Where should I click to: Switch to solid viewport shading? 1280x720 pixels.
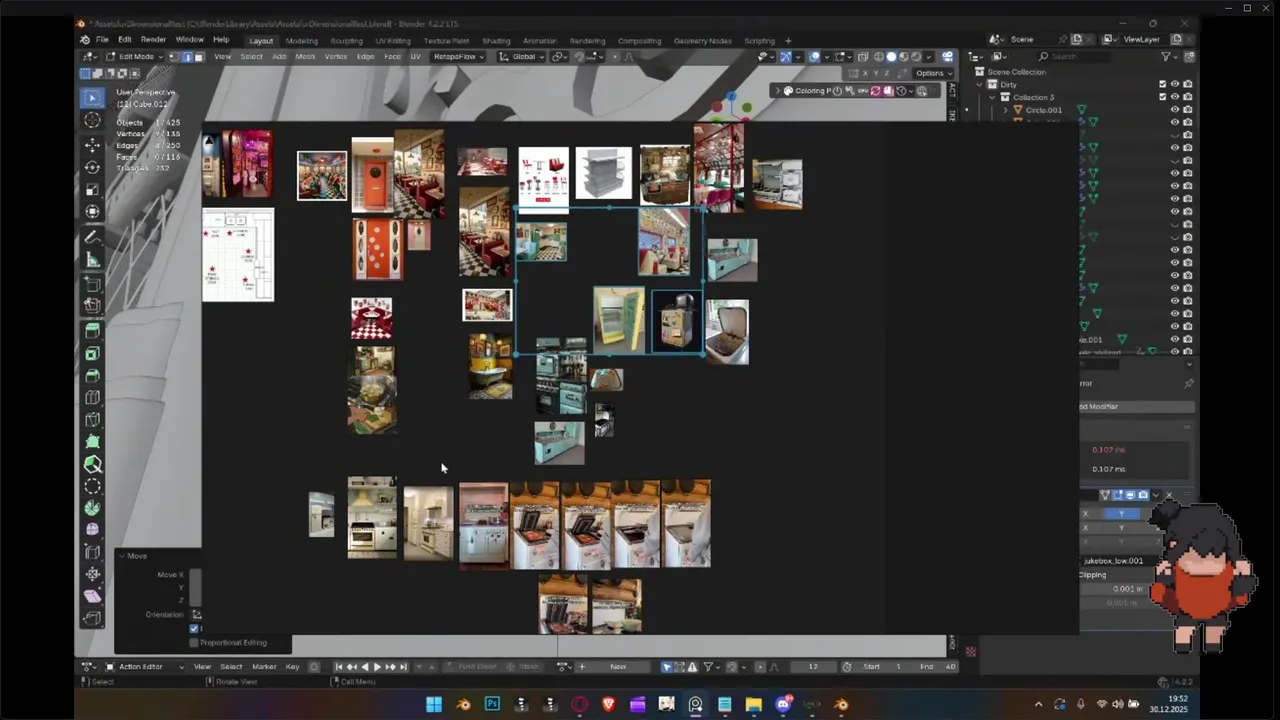tap(892, 57)
